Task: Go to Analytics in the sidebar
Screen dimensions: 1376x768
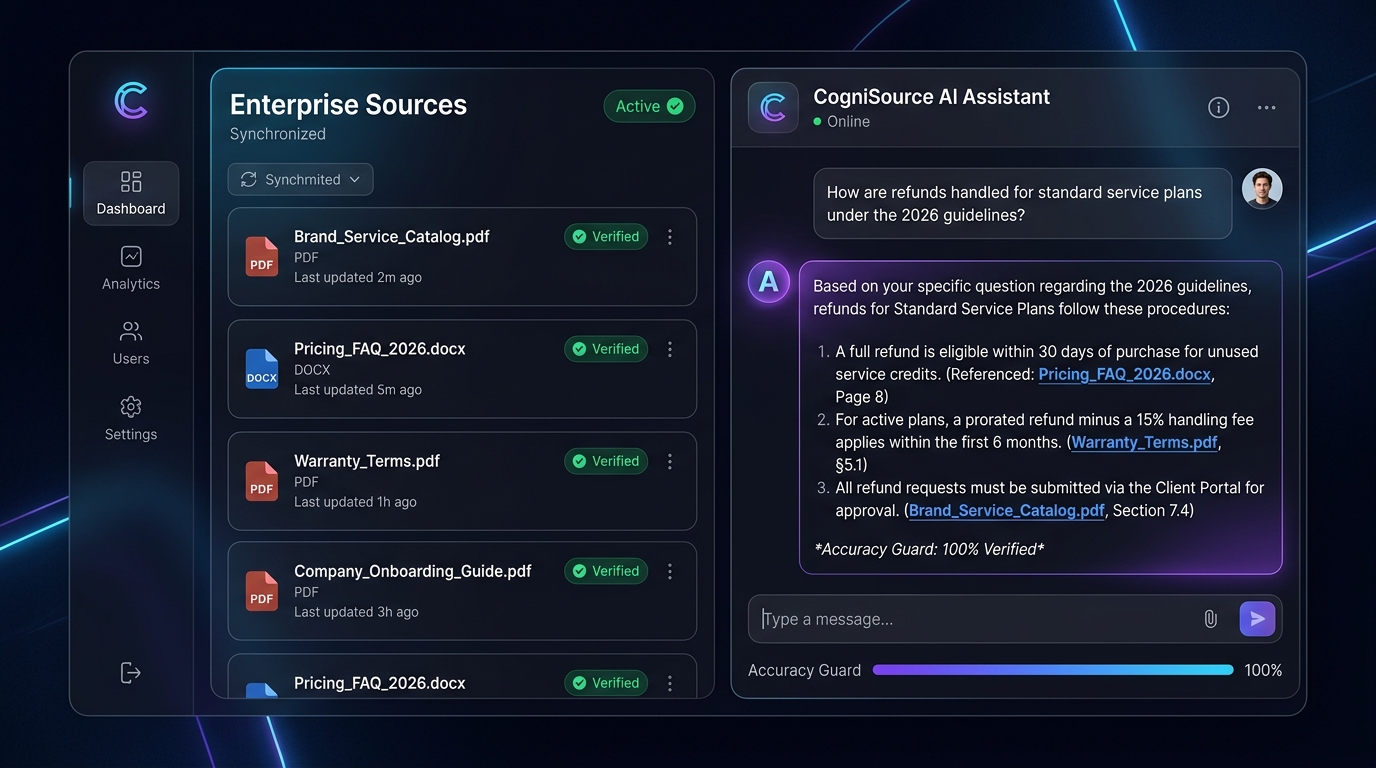Action: point(131,268)
